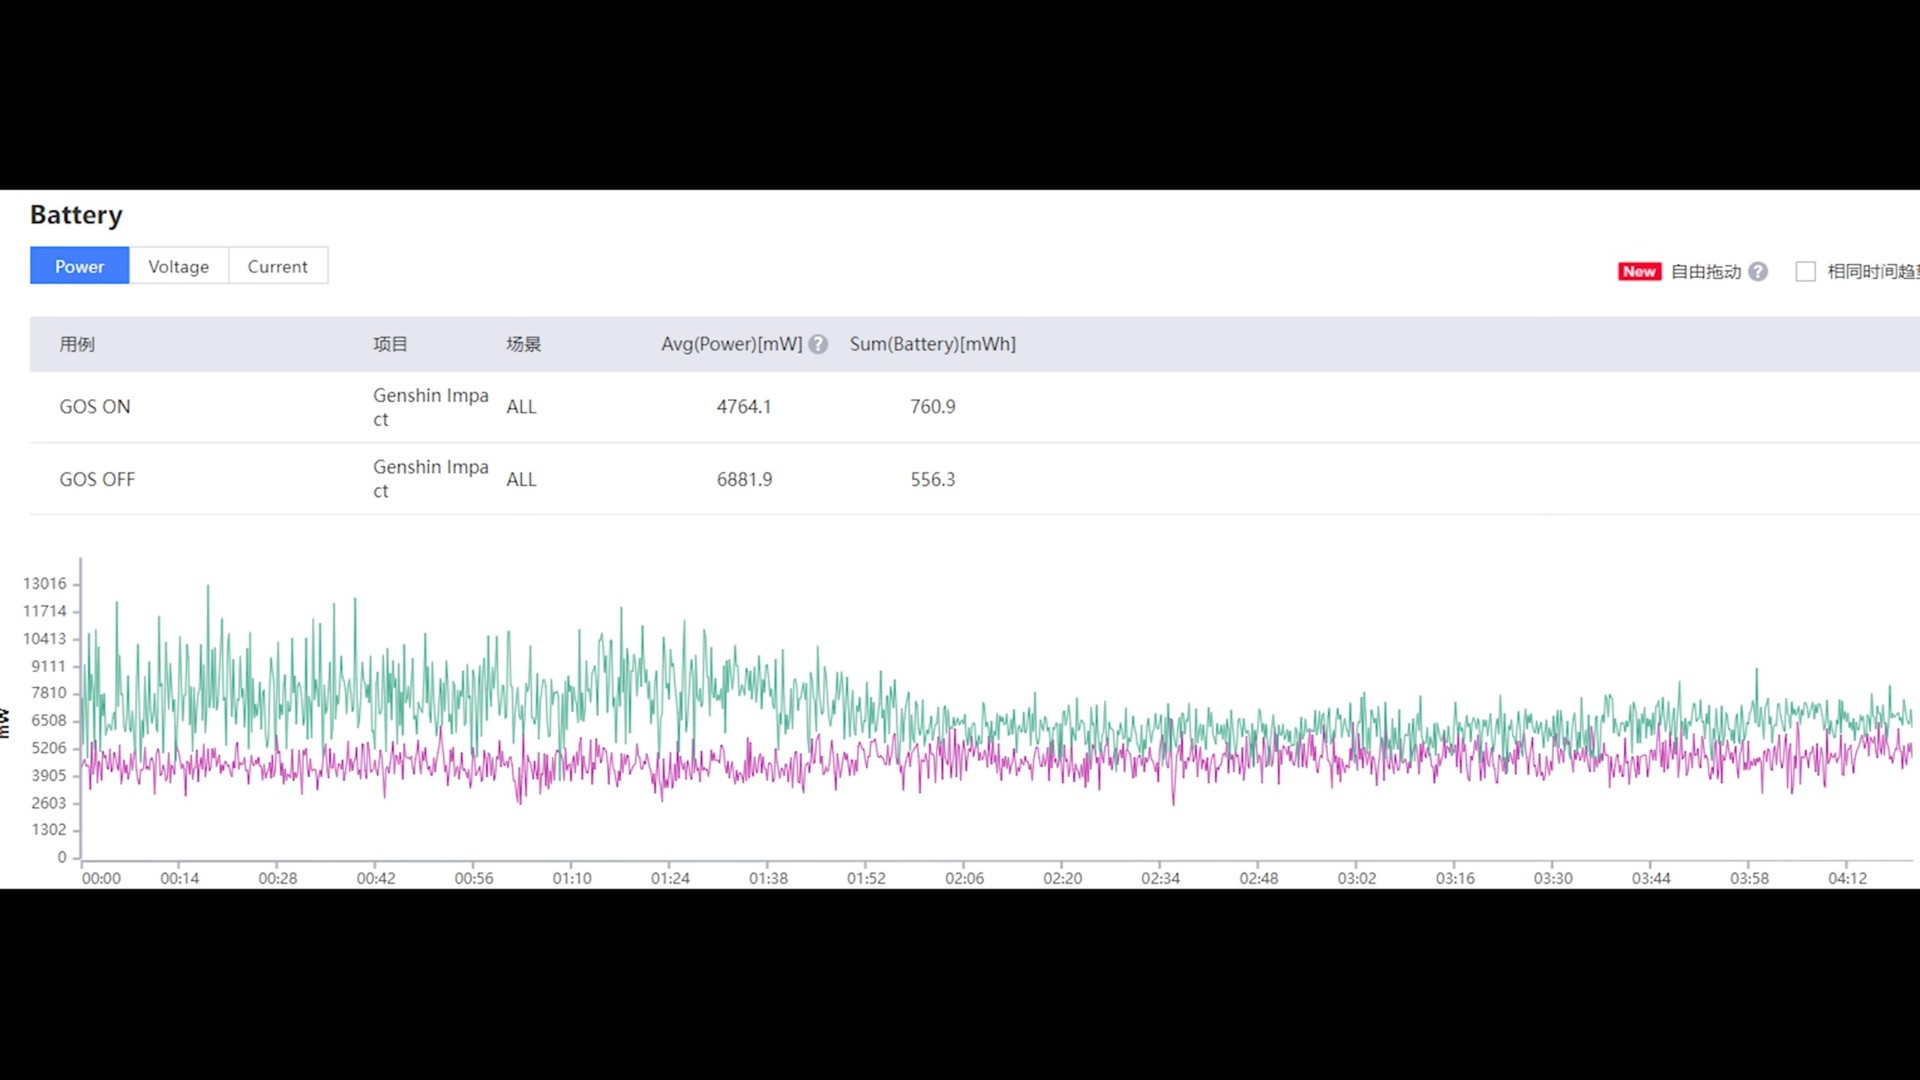This screenshot has width=1920, height=1080.
Task: Click the help icon beside Avg(Power)[mW]
Action: pyautogui.click(x=818, y=344)
